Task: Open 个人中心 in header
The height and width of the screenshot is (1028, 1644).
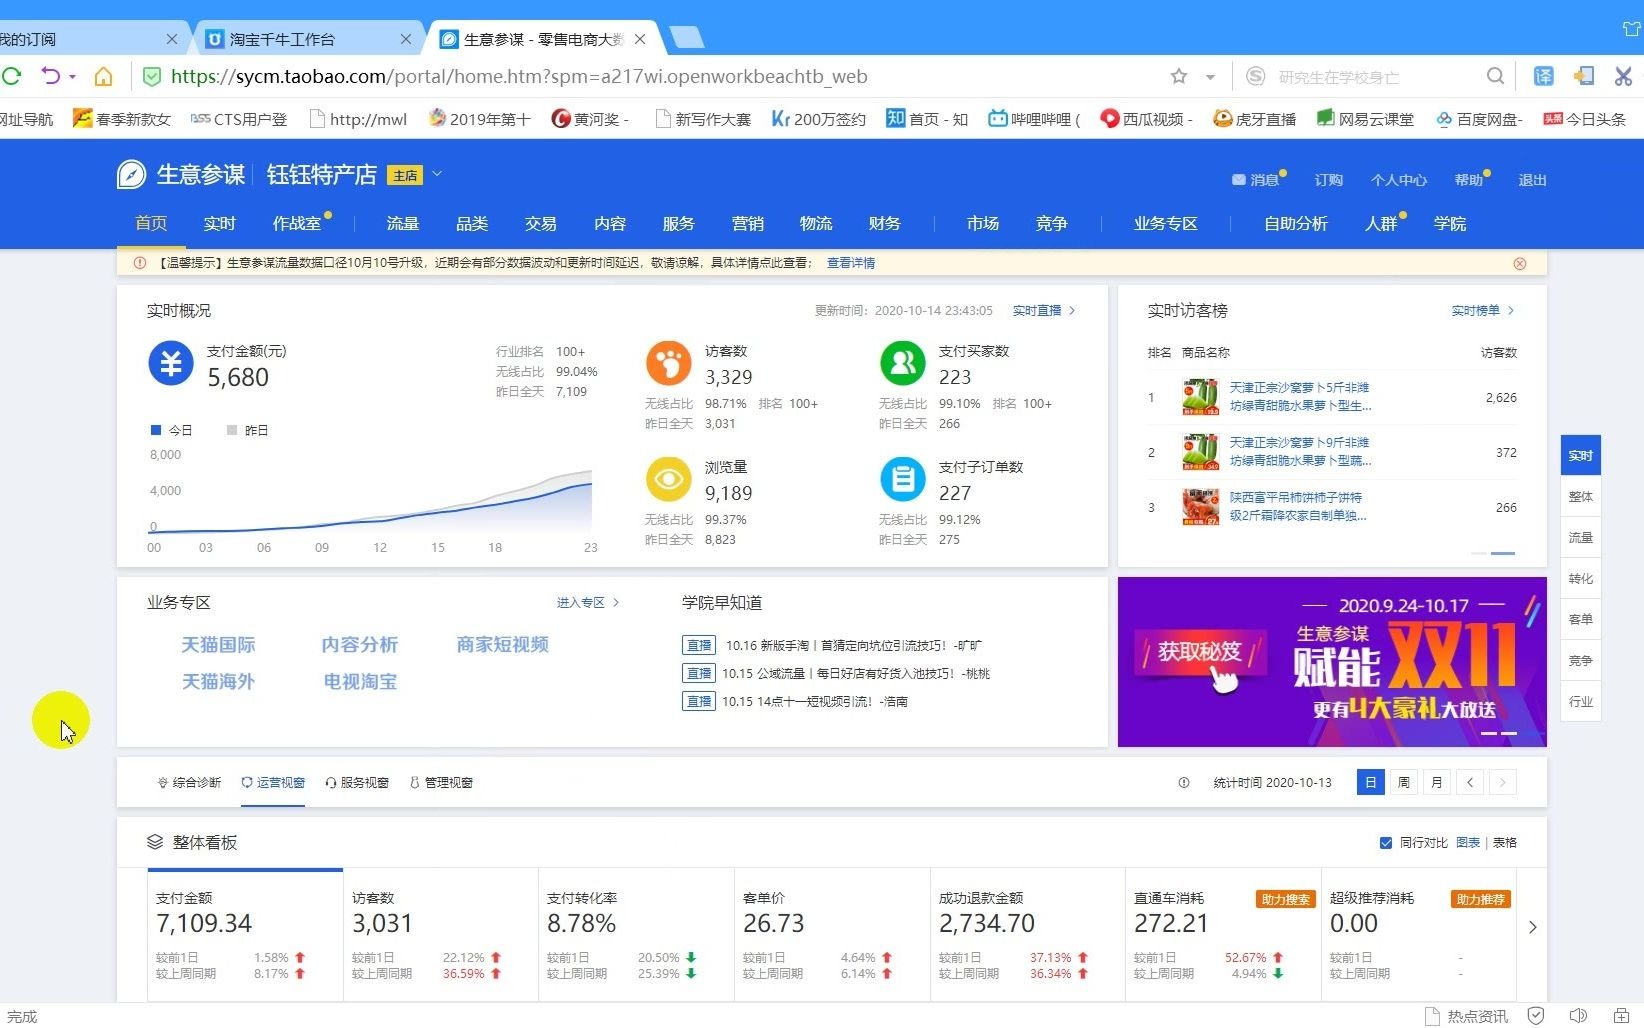Action: click(x=1399, y=180)
